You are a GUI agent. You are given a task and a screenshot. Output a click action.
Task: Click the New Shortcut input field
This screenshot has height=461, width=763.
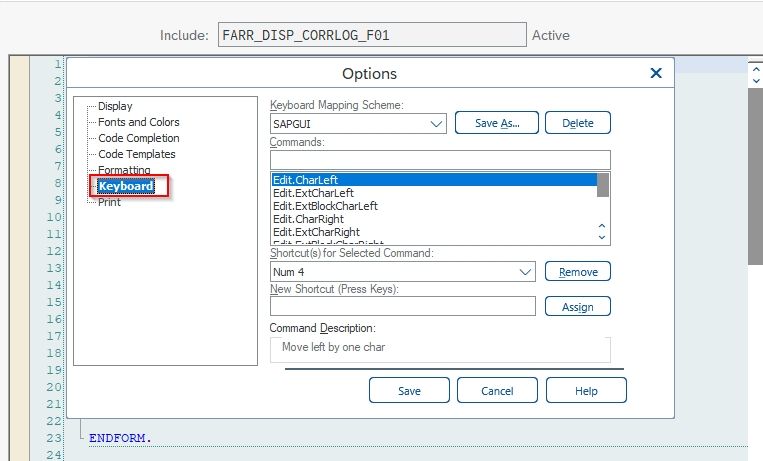coord(402,306)
